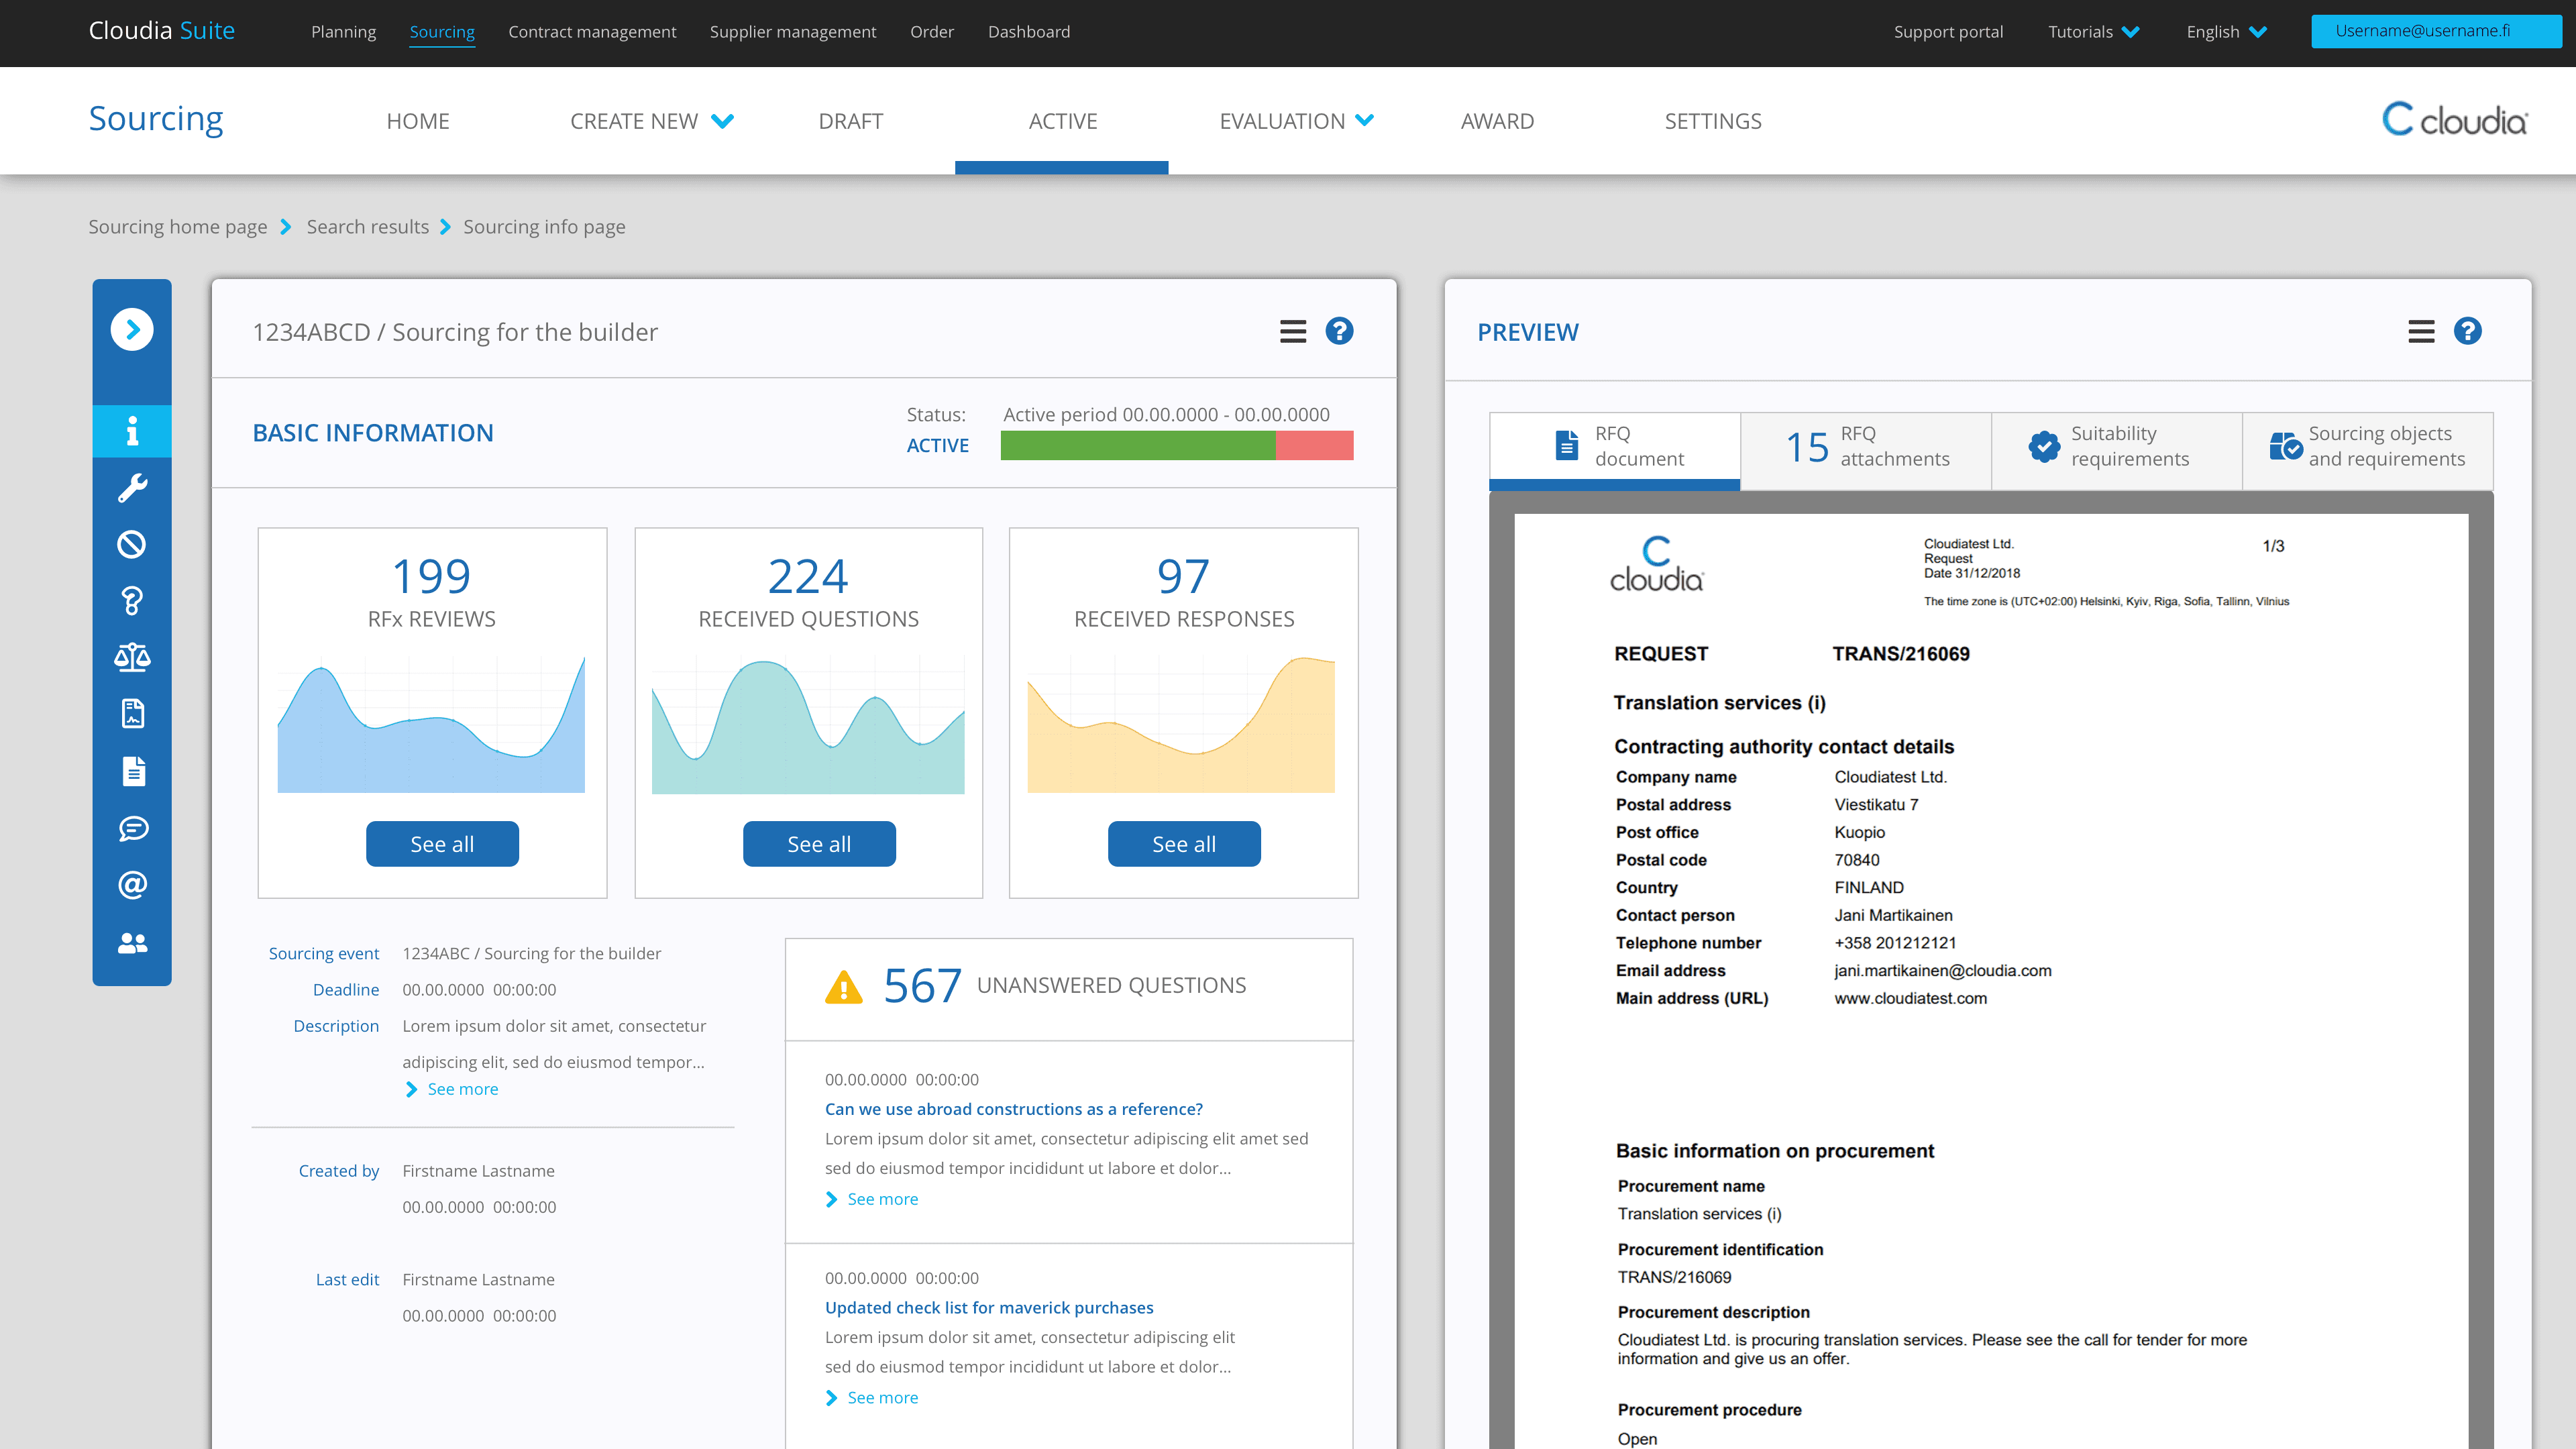Open the English language dropdown
The height and width of the screenshot is (1449, 2576).
[x=2226, y=31]
